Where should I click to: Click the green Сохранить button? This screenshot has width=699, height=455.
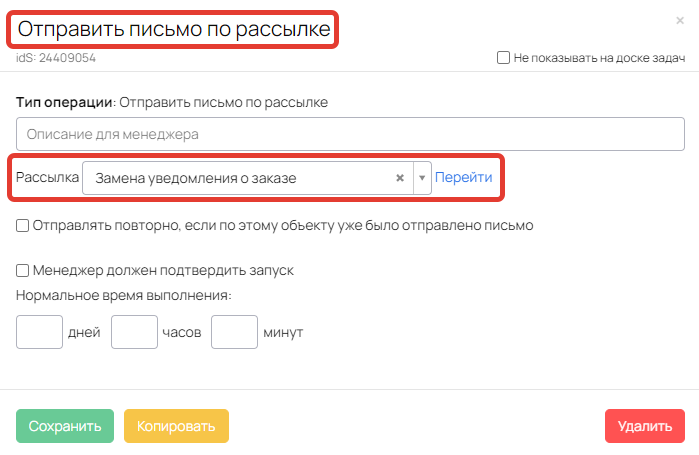tap(65, 426)
